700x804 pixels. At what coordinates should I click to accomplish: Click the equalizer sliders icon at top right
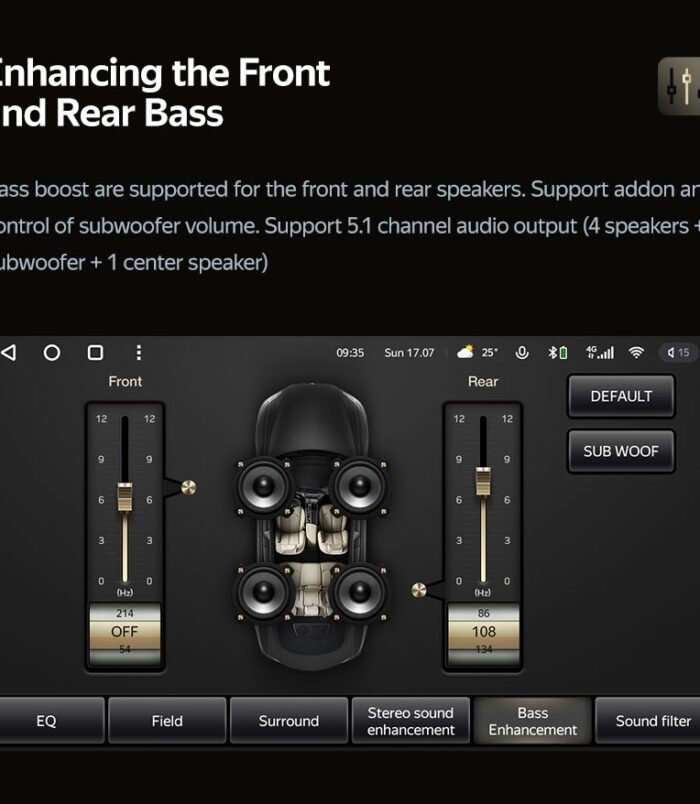[x=679, y=86]
